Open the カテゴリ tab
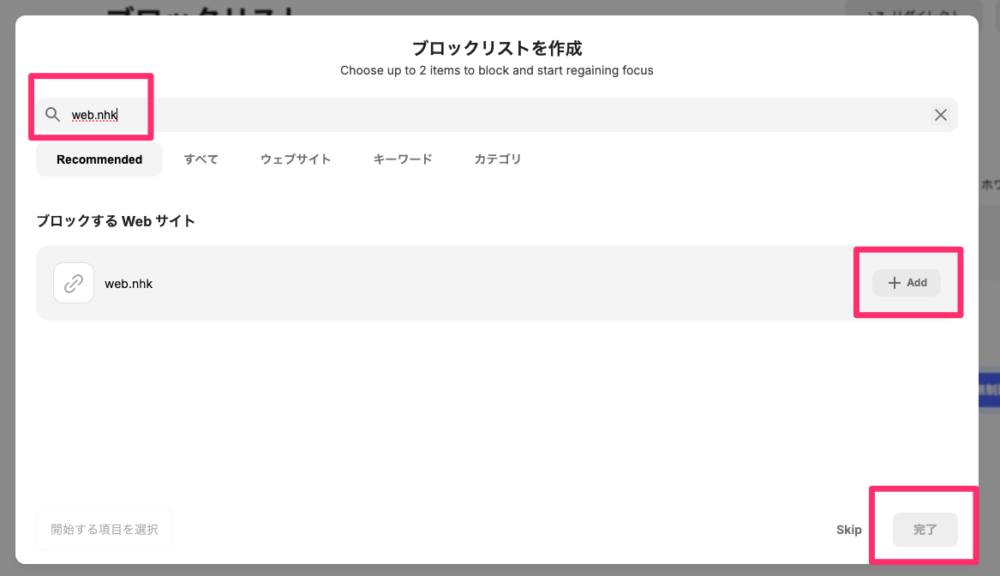Viewport: 1000px width, 576px height. pyautogui.click(x=497, y=159)
